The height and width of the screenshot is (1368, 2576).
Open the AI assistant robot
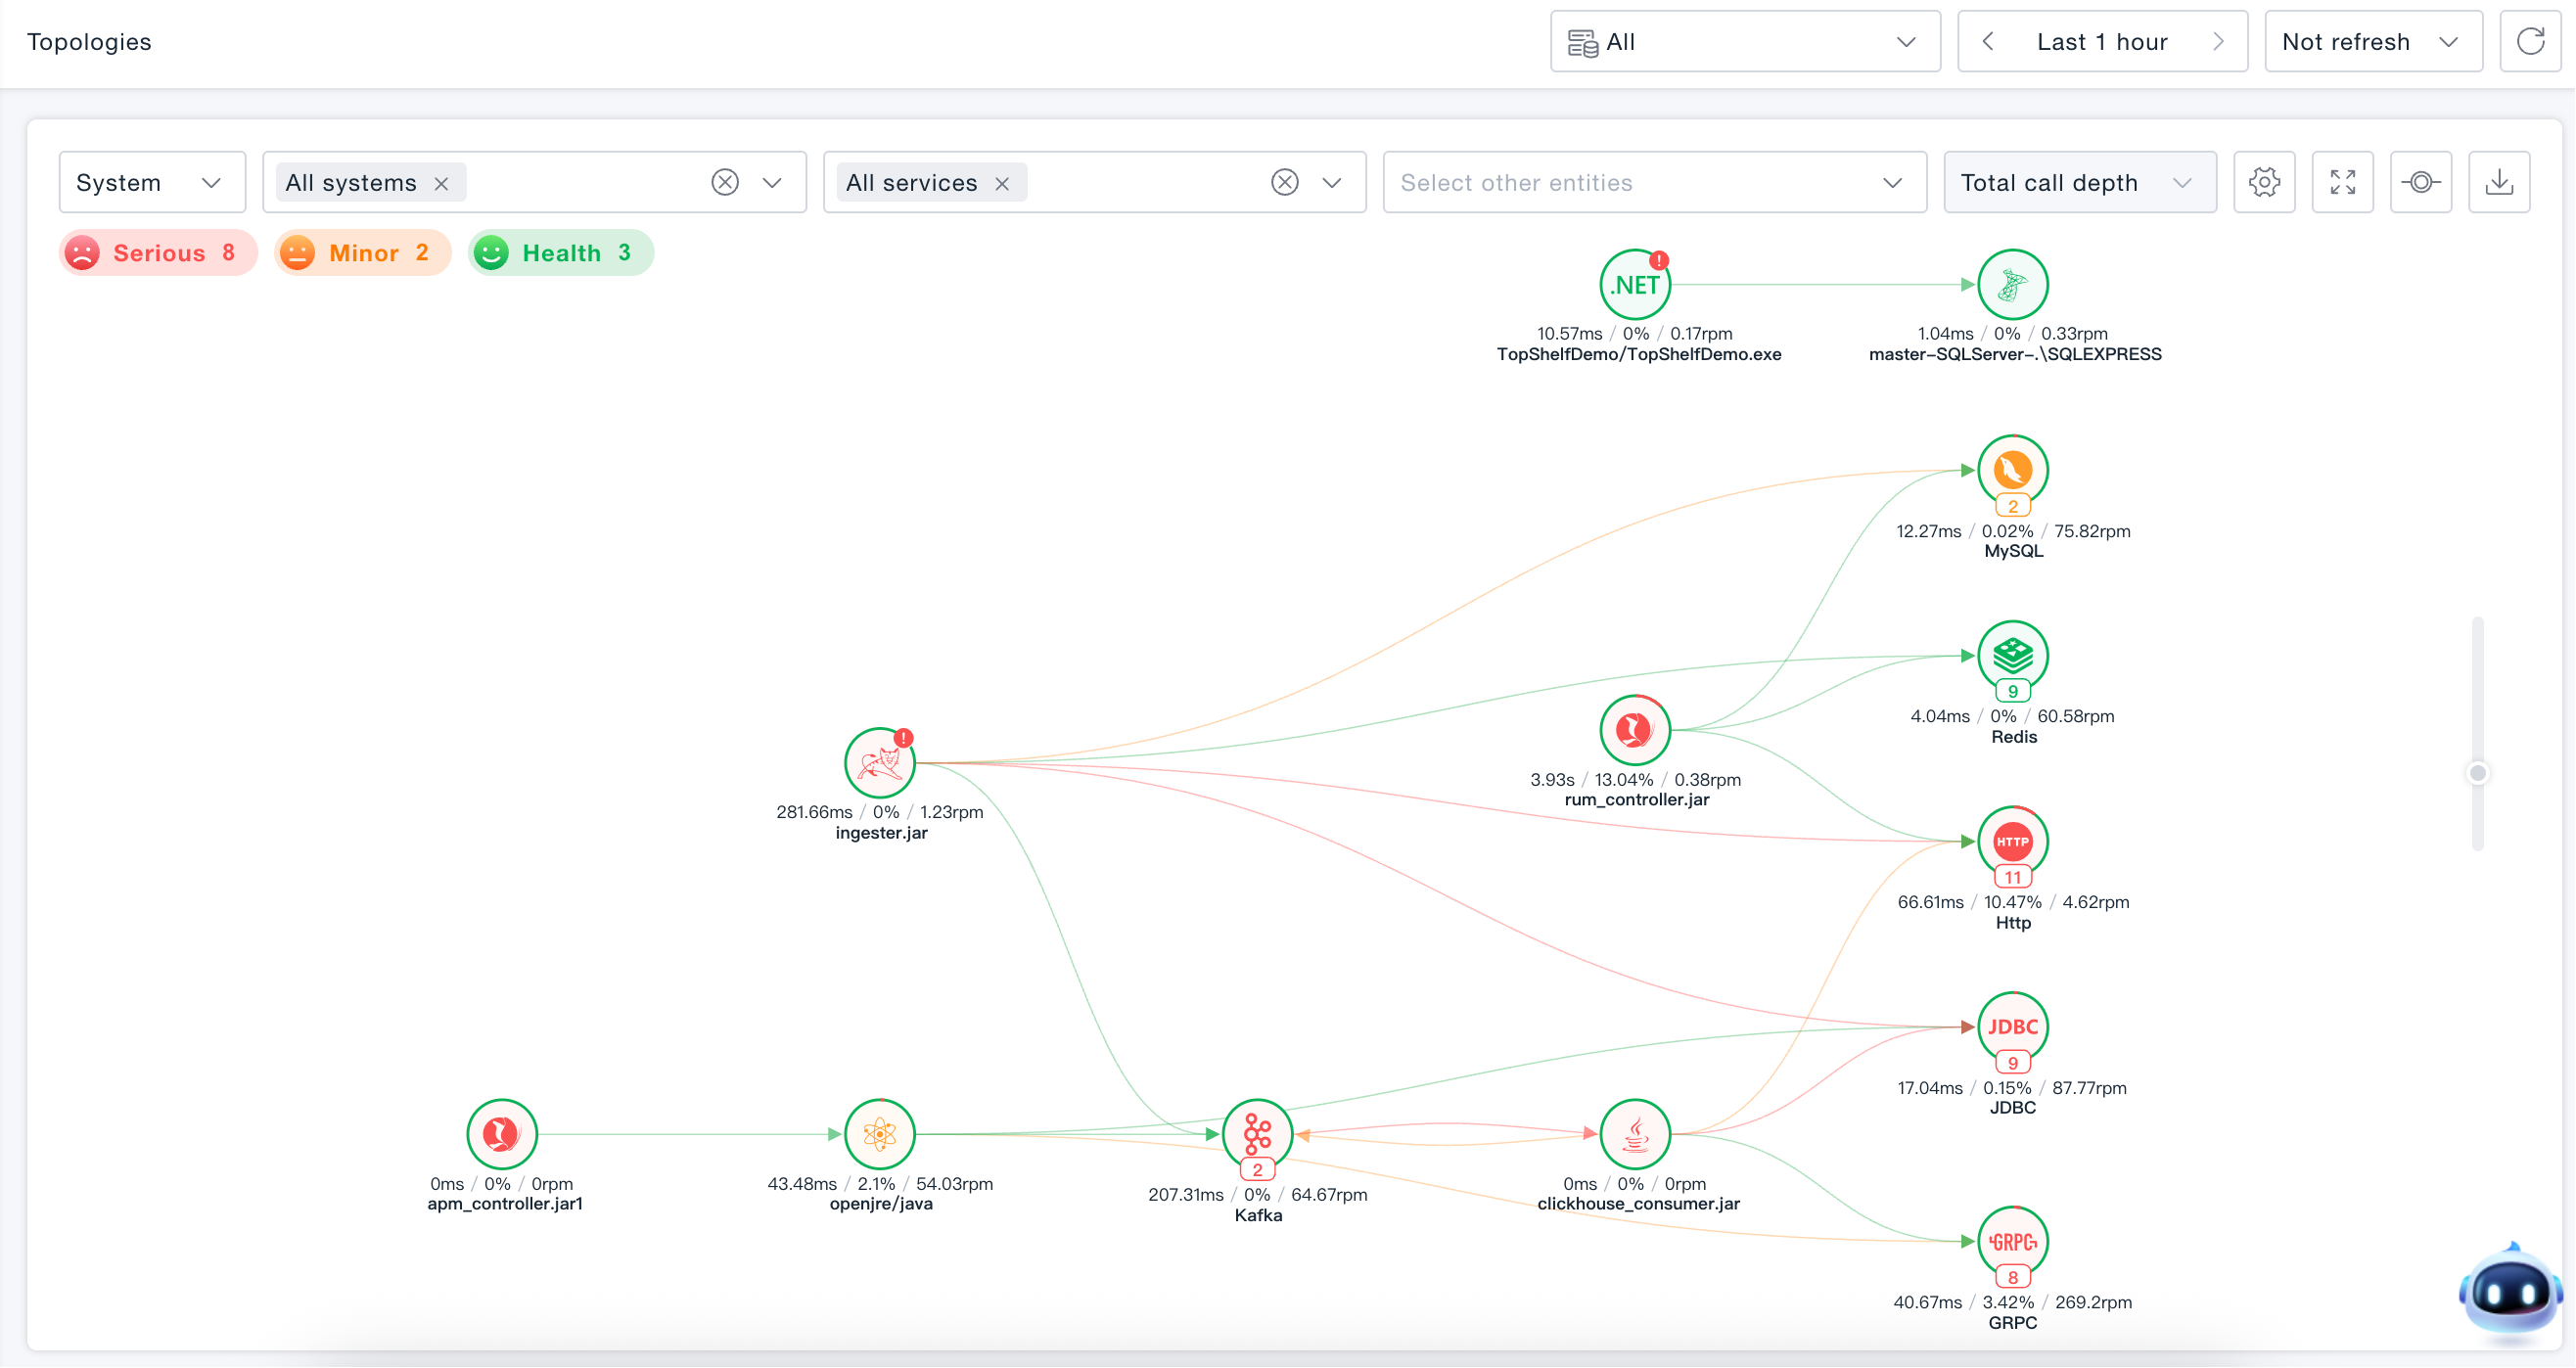tap(2509, 1290)
